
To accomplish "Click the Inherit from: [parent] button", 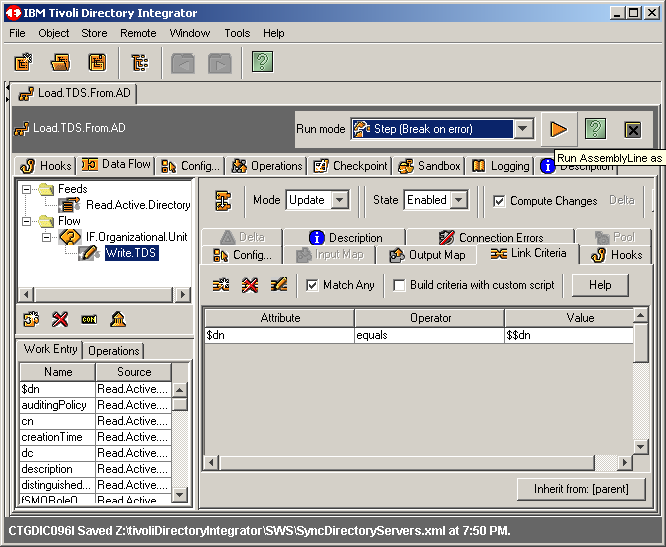I will (581, 490).
